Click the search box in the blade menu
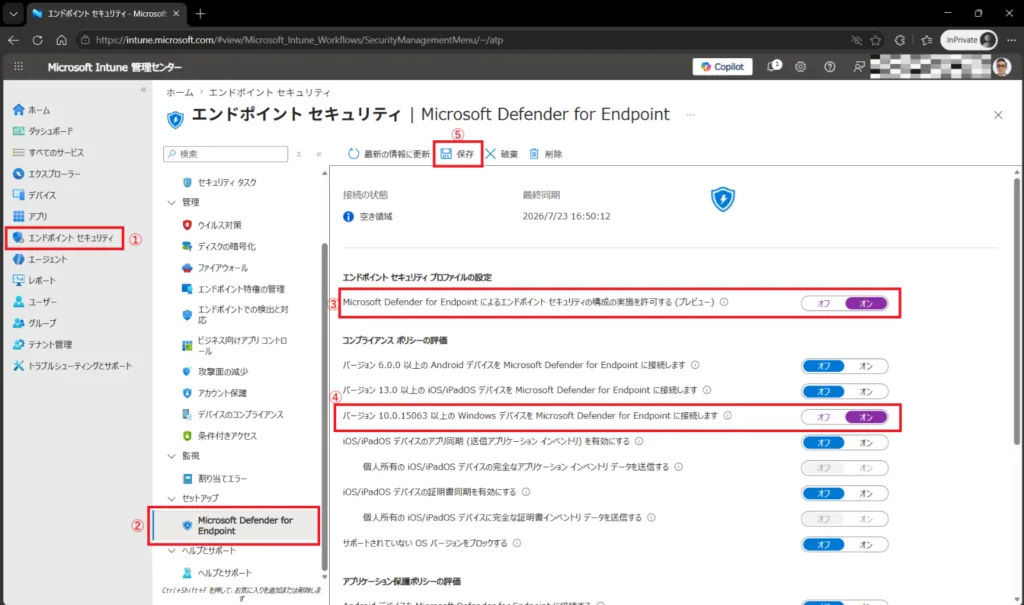The height and width of the screenshot is (605, 1024). tap(225, 154)
